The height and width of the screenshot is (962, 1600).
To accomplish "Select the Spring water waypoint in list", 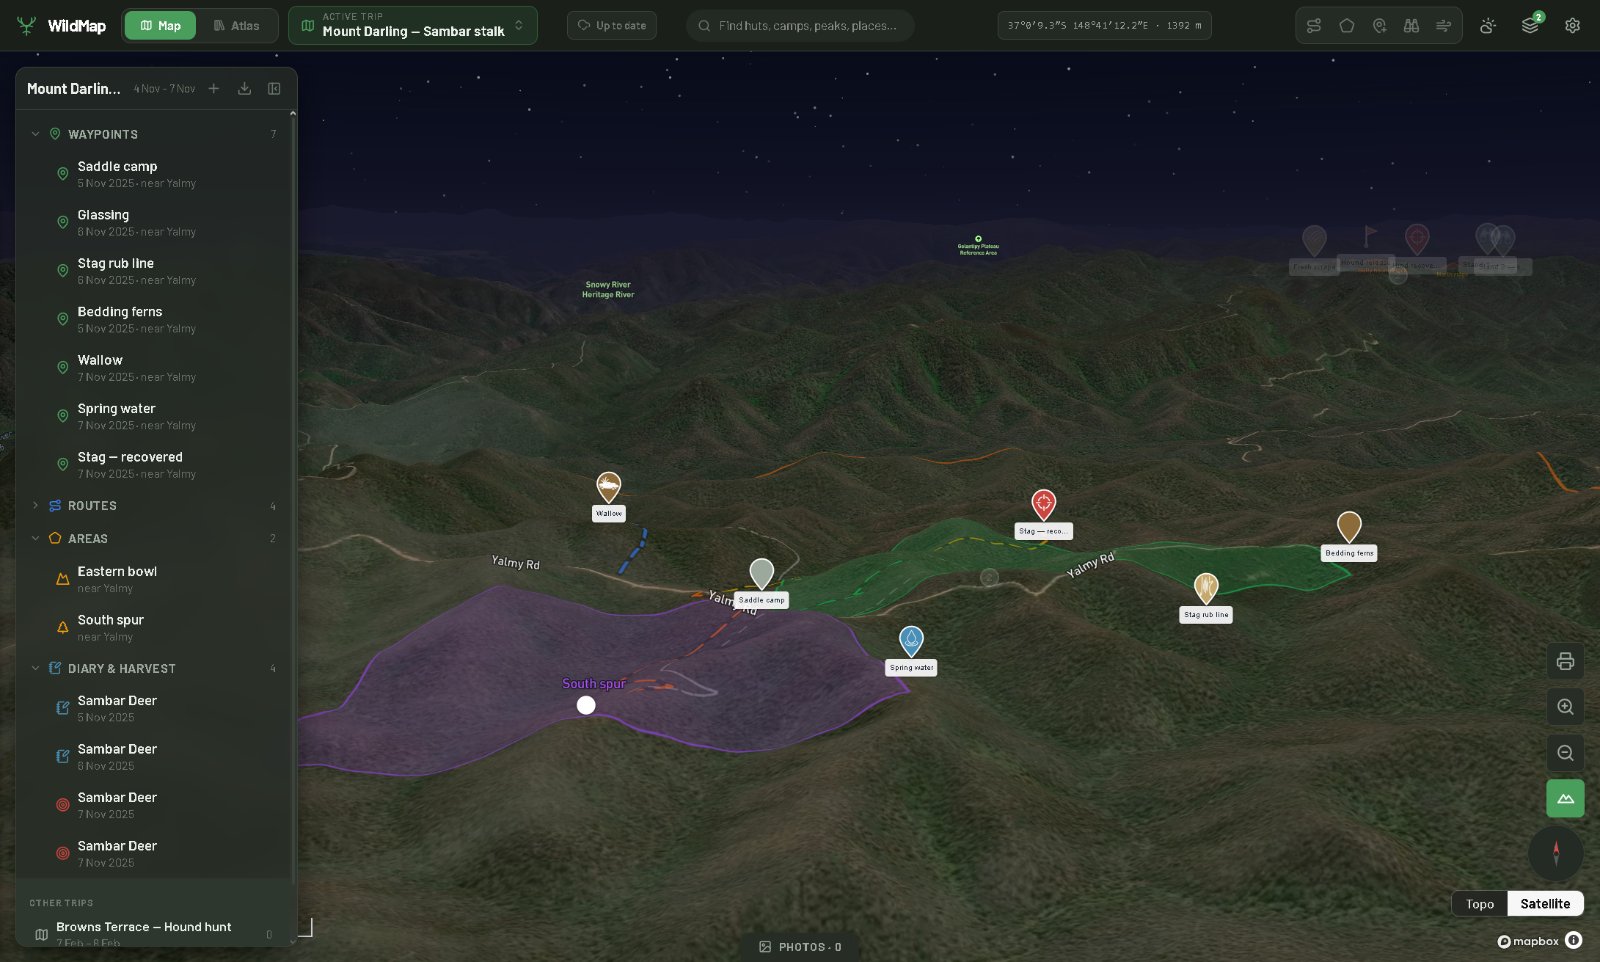I will 155,416.
